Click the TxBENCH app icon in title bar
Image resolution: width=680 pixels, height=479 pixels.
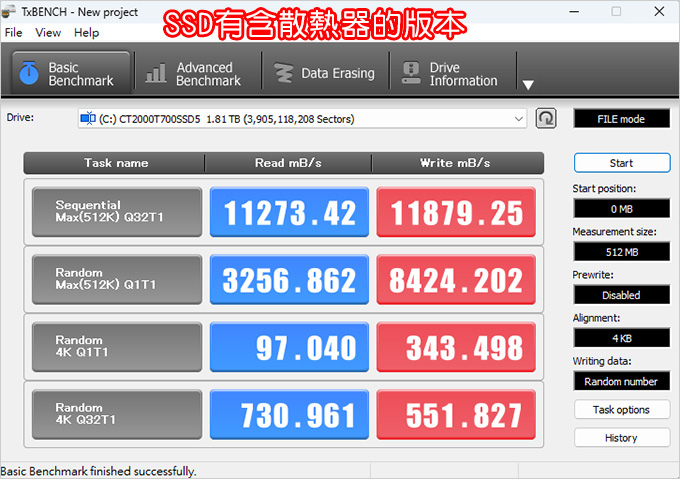coord(9,12)
